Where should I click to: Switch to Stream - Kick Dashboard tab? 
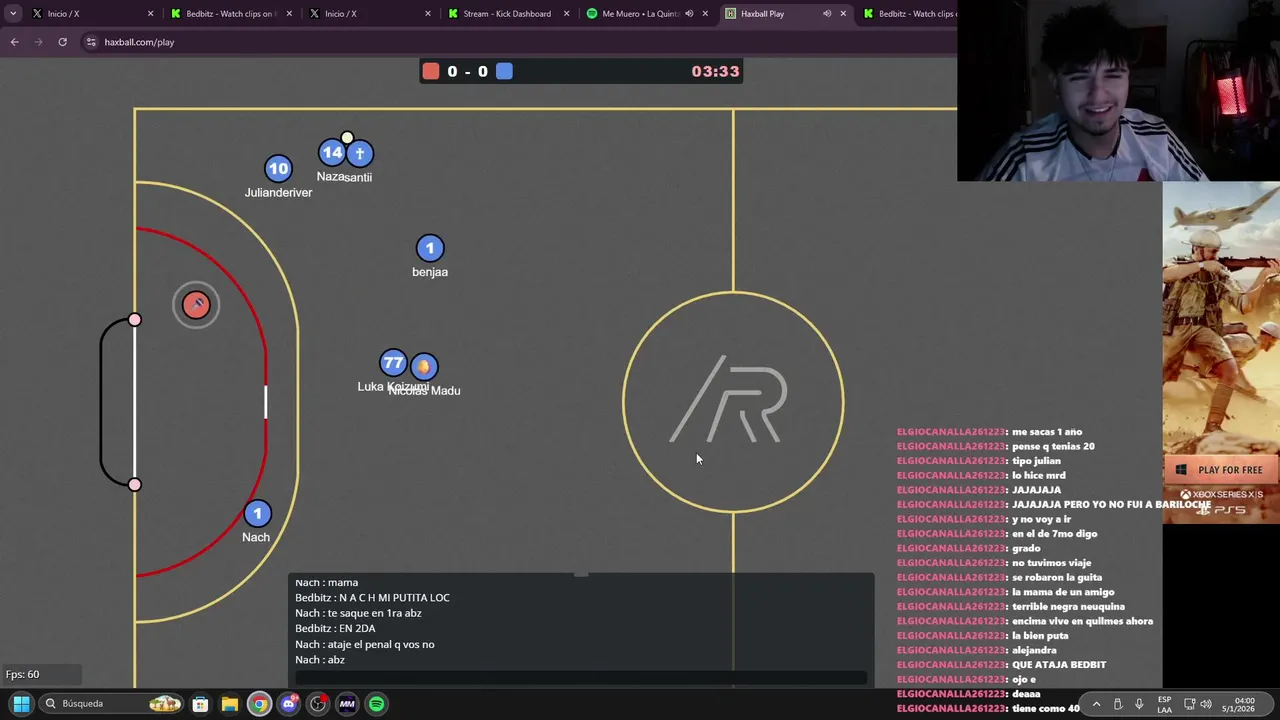(507, 14)
